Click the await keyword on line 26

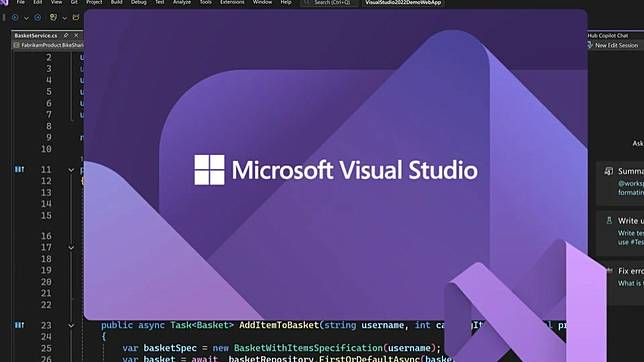[204, 359]
